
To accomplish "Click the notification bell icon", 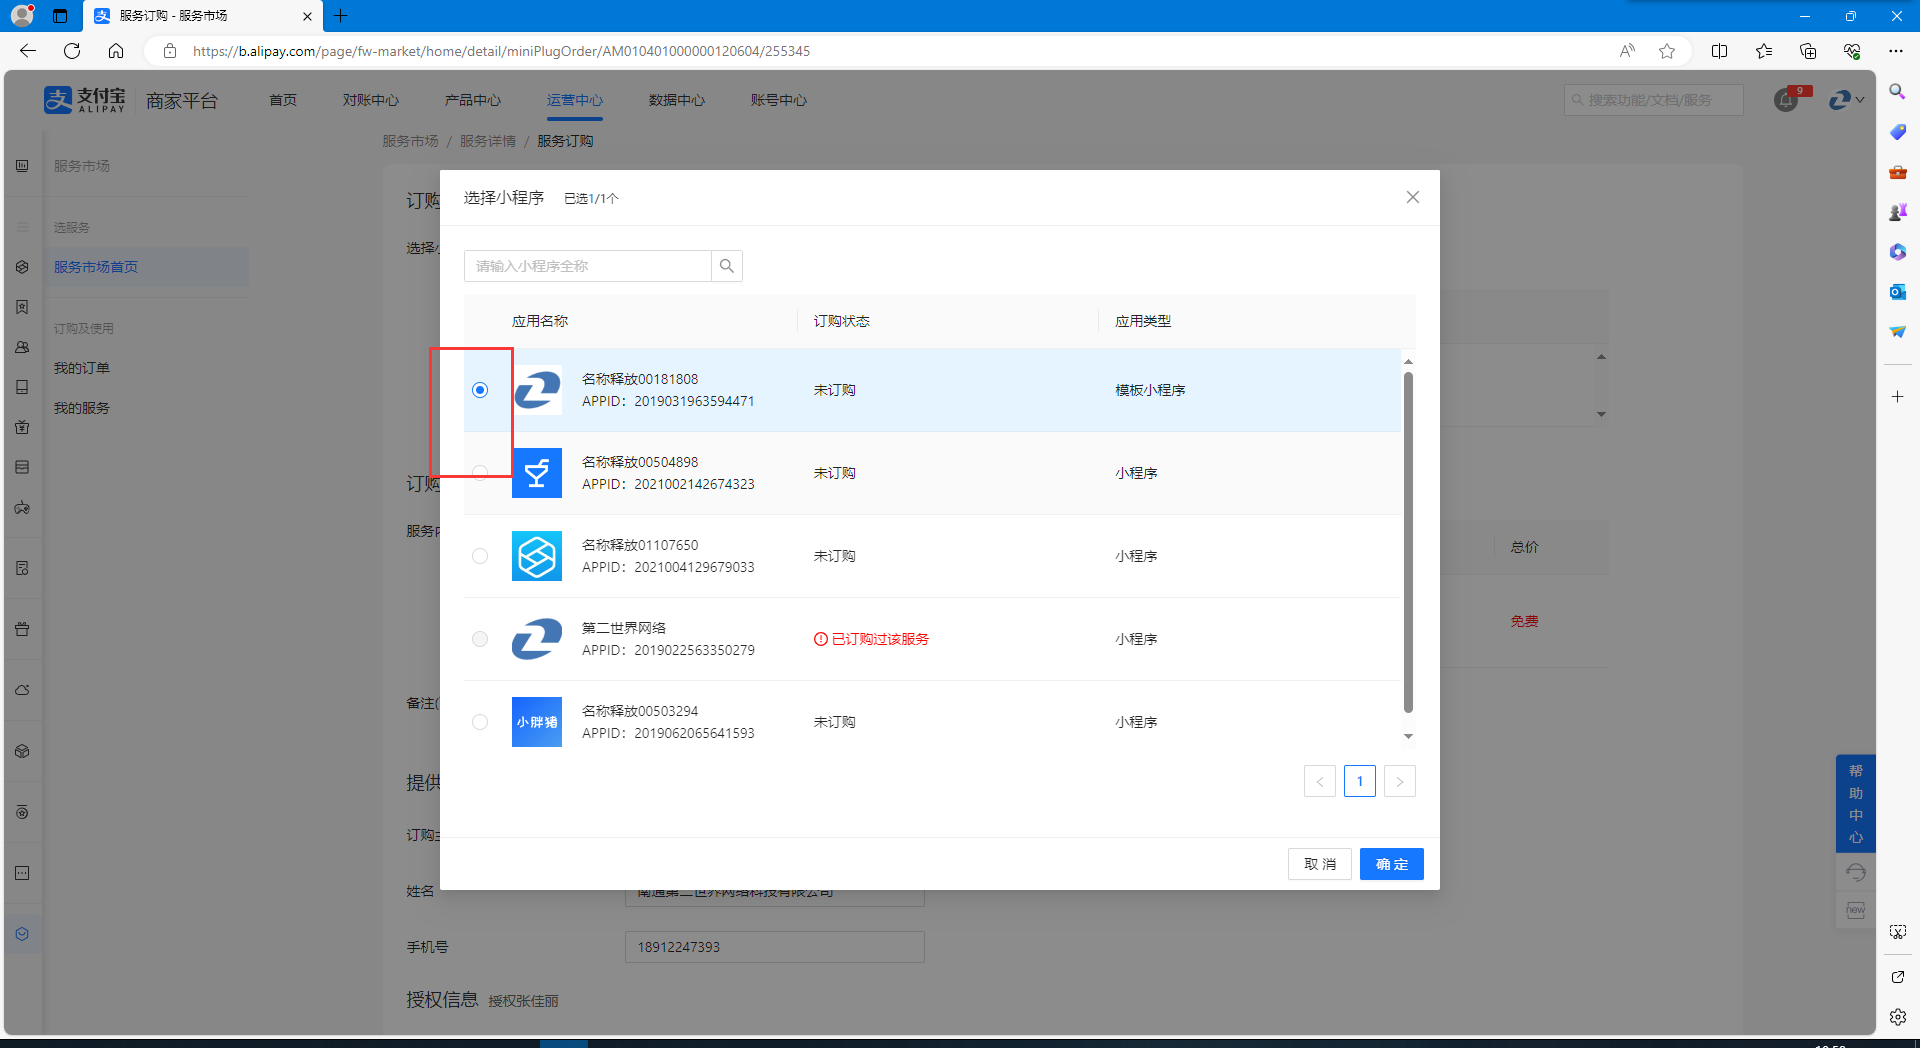I will (1786, 100).
